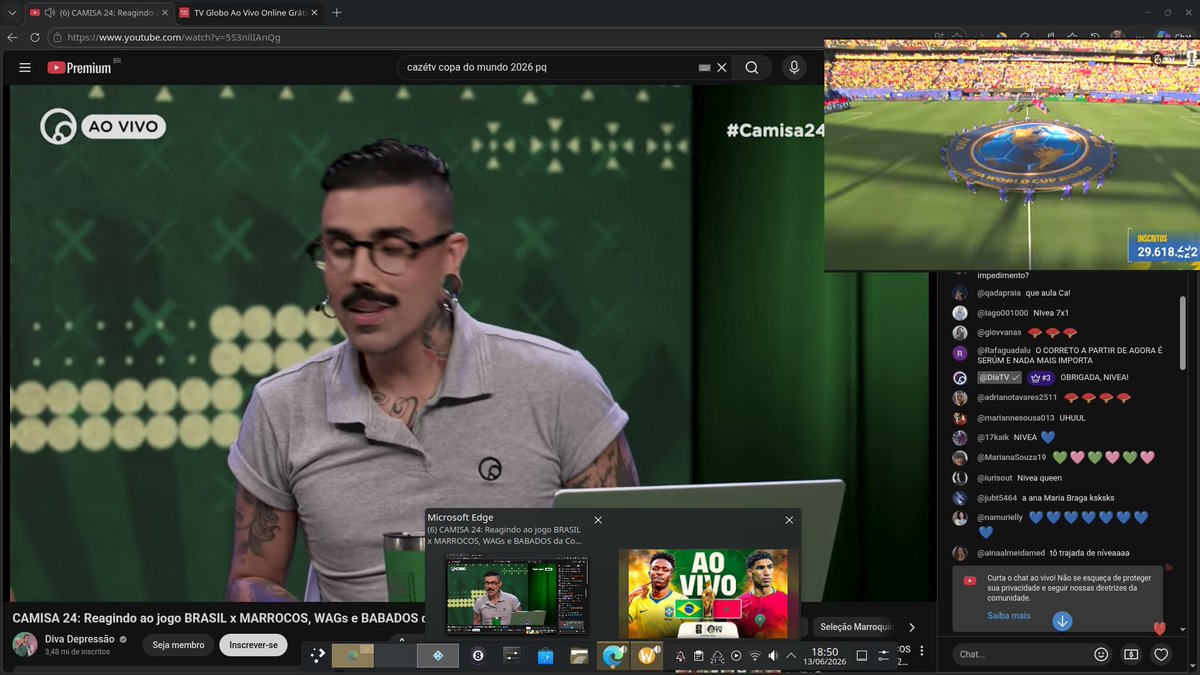Expand hidden system tray icons

point(791,656)
